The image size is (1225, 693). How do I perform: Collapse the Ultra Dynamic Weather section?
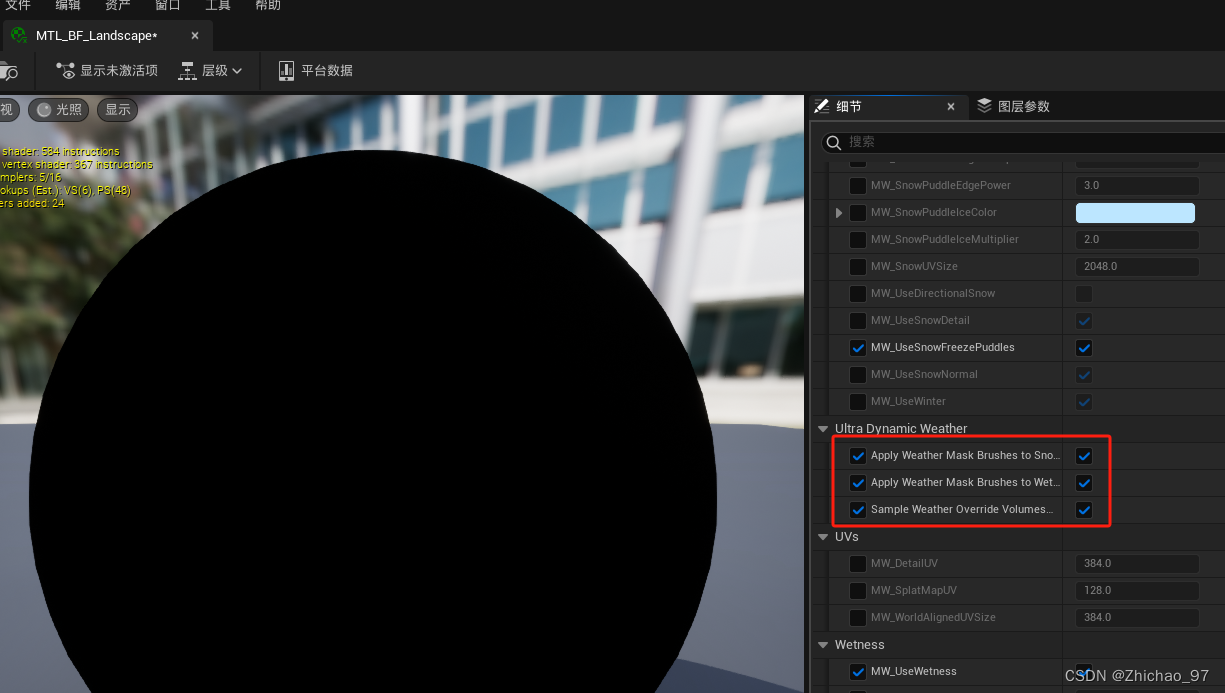[823, 428]
